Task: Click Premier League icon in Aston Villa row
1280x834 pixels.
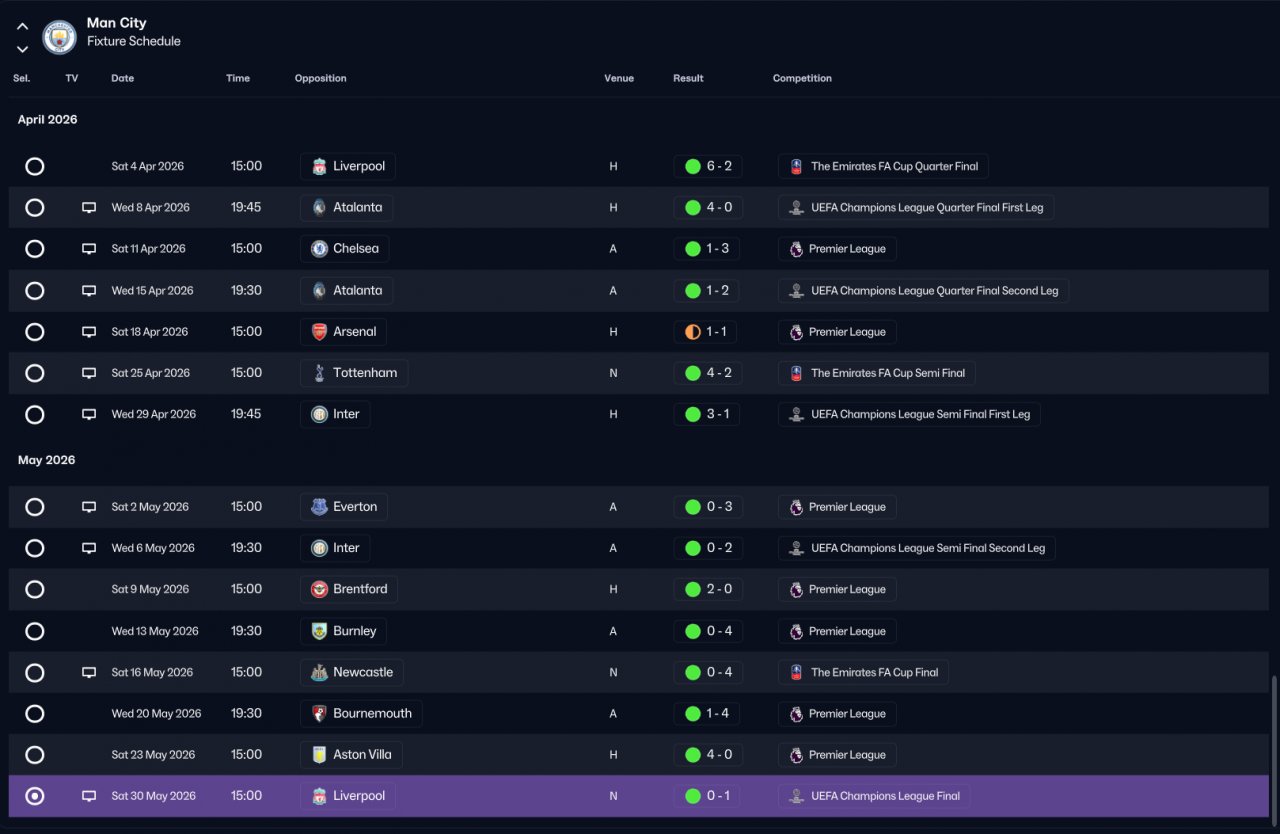Action: (x=796, y=755)
